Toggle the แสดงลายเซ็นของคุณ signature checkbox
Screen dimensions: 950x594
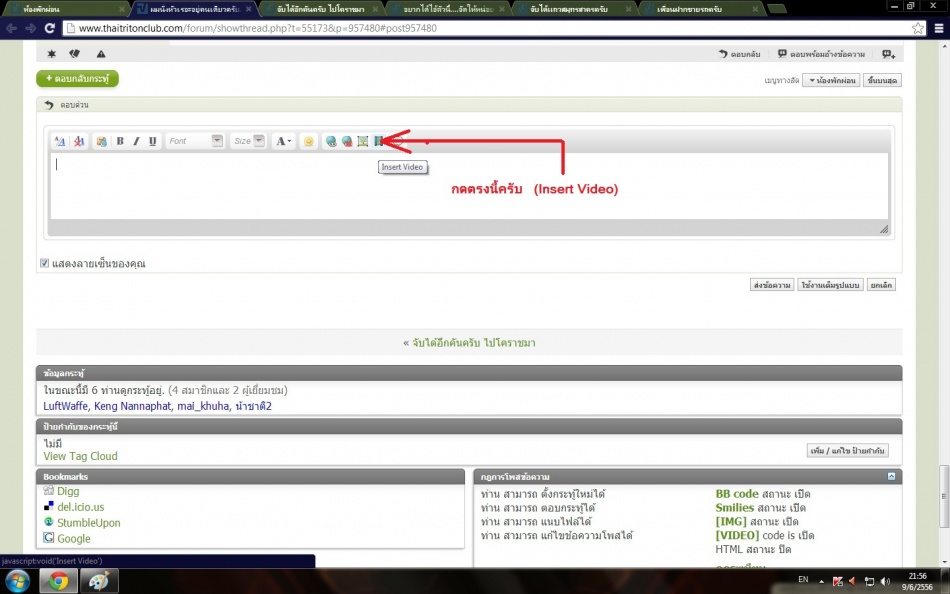[x=45, y=263]
